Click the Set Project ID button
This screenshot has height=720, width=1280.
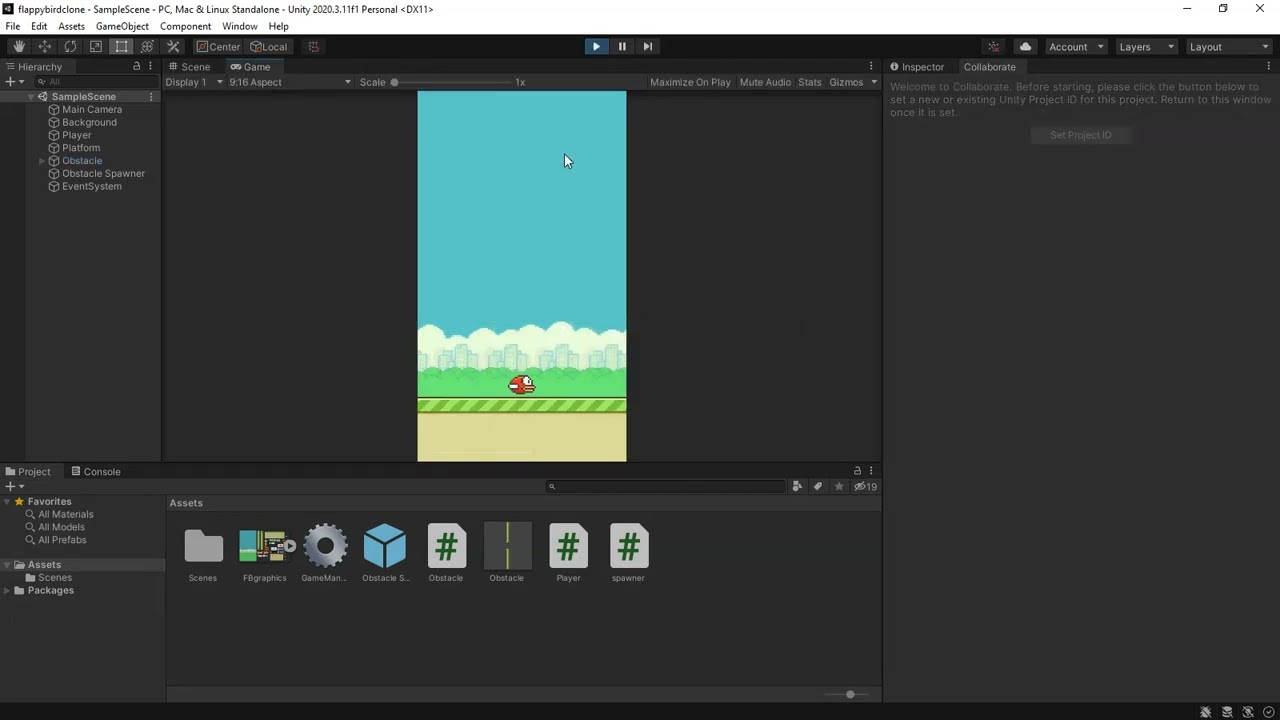click(1080, 134)
